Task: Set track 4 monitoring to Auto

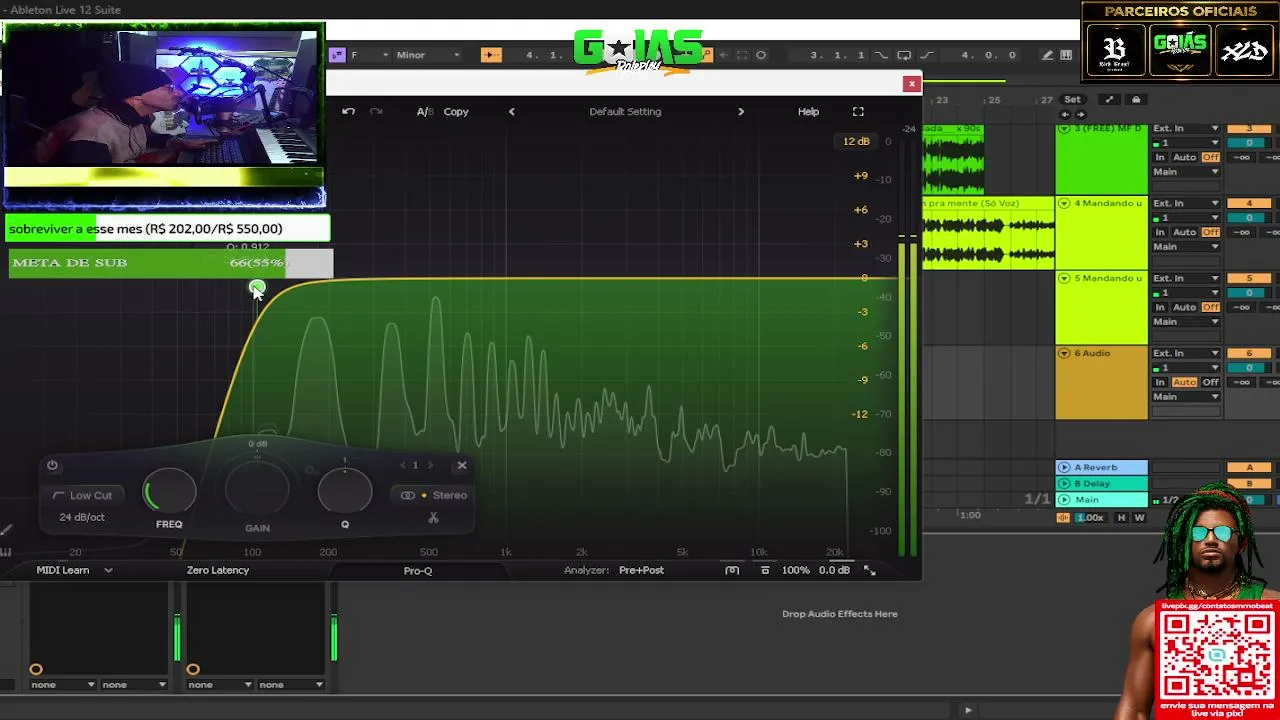Action: [x=1184, y=232]
